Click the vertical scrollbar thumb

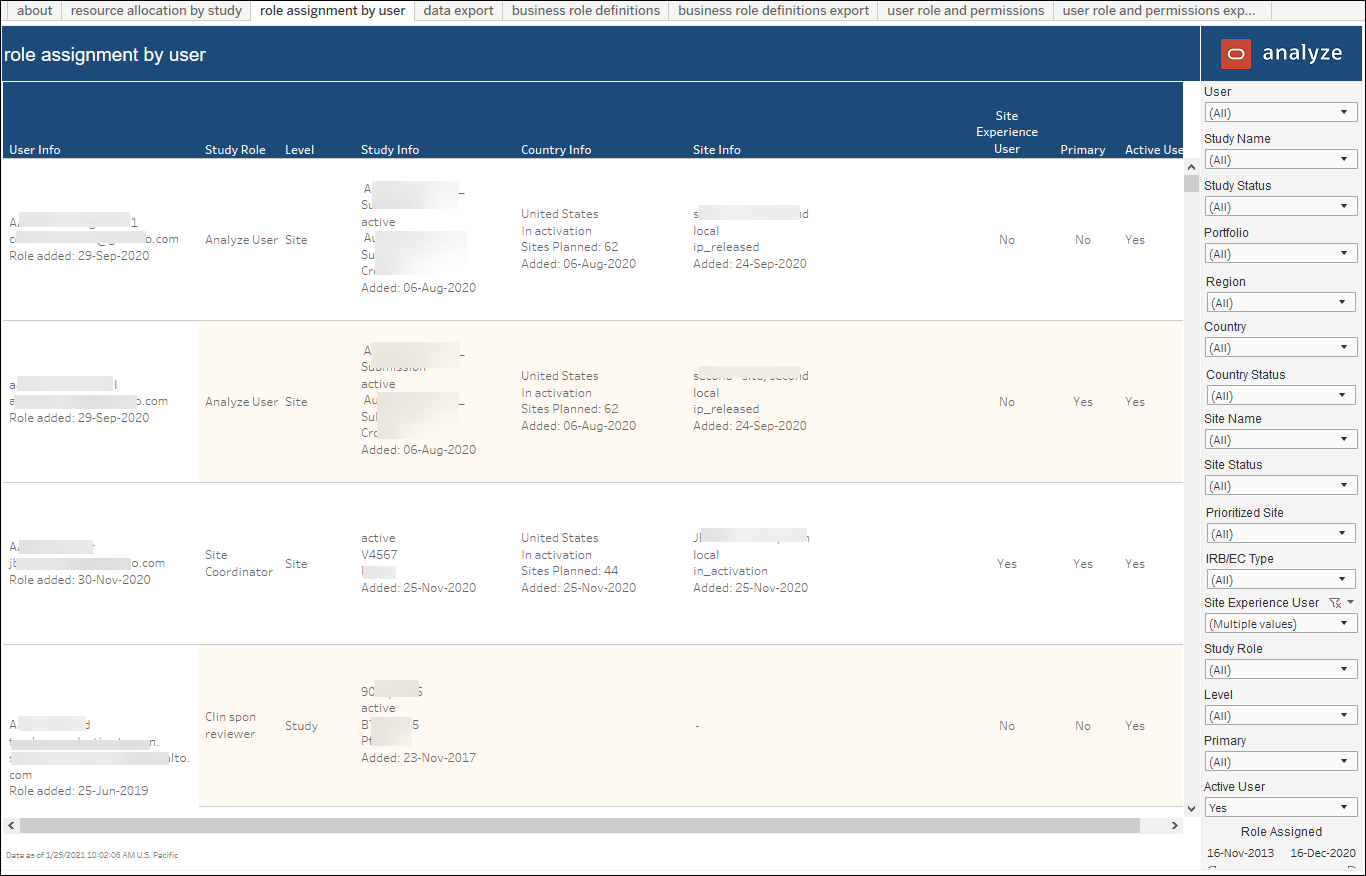[x=1191, y=183]
